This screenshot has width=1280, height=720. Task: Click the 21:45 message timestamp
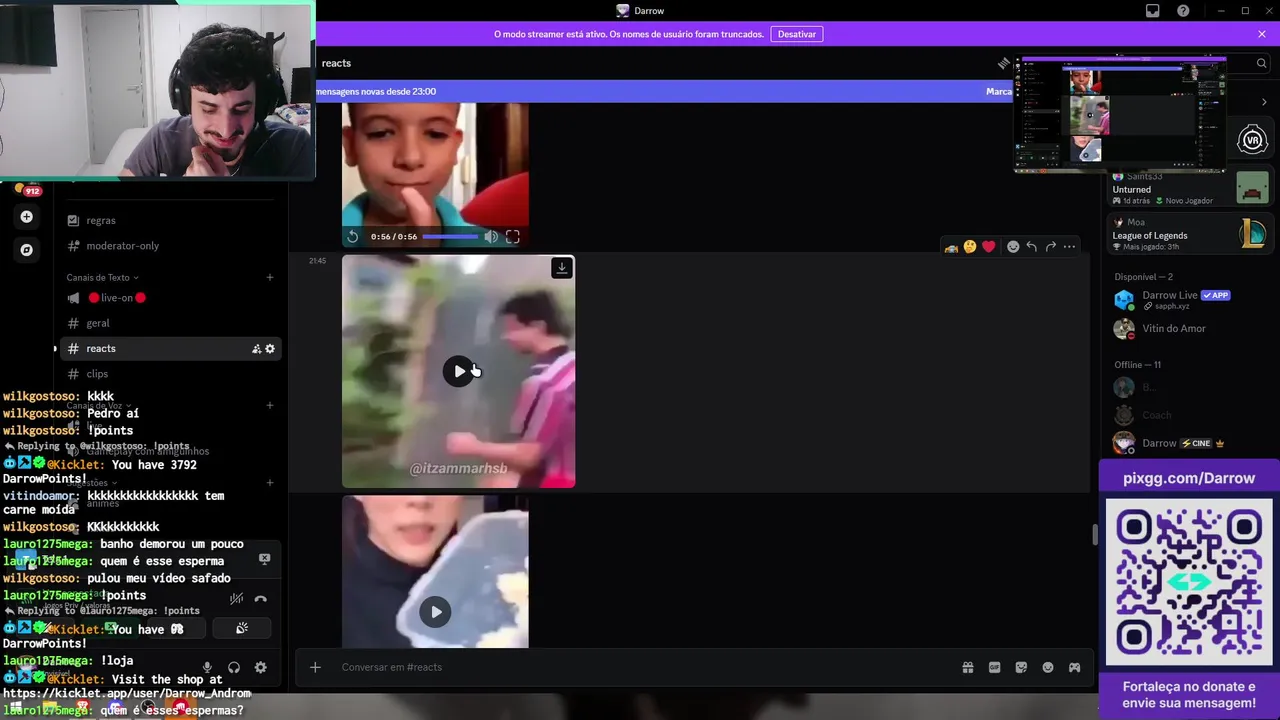coord(317,261)
